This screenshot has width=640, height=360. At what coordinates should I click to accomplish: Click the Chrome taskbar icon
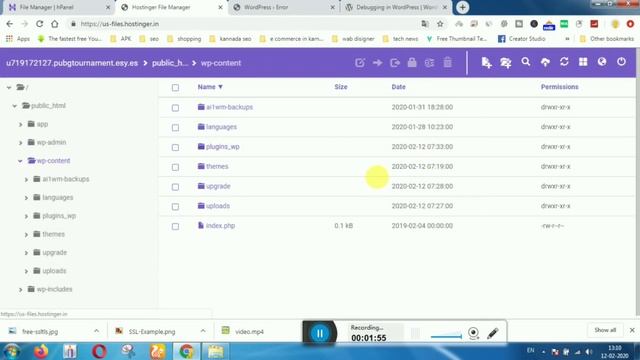pyautogui.click(x=187, y=351)
